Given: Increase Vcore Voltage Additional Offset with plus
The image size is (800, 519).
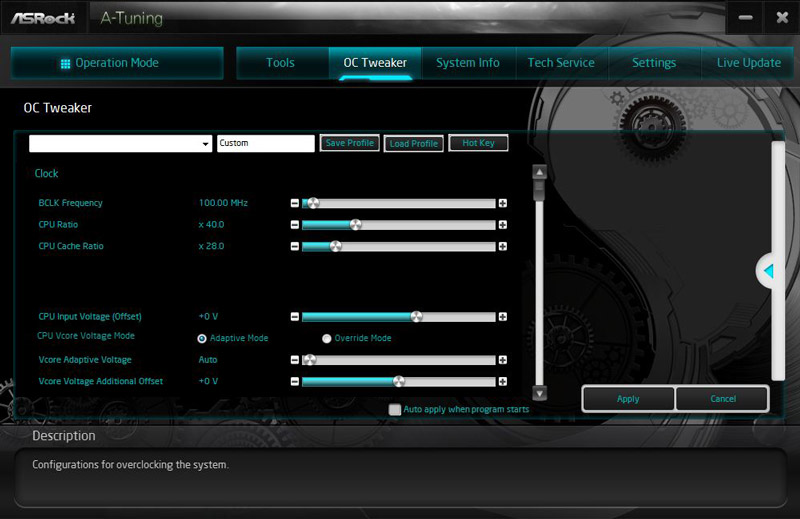Looking at the screenshot, I should (x=503, y=381).
